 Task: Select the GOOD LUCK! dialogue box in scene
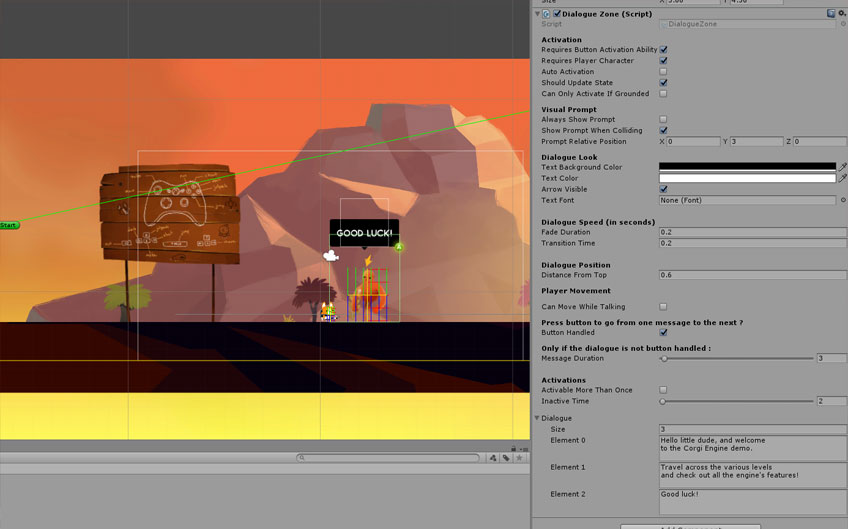tap(364, 233)
